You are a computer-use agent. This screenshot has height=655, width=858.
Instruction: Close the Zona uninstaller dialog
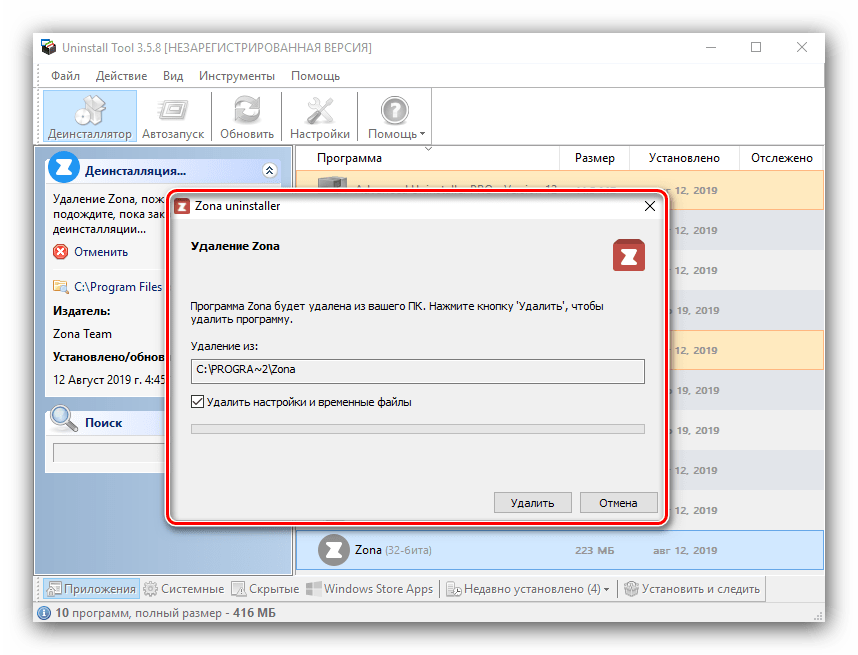pos(650,206)
